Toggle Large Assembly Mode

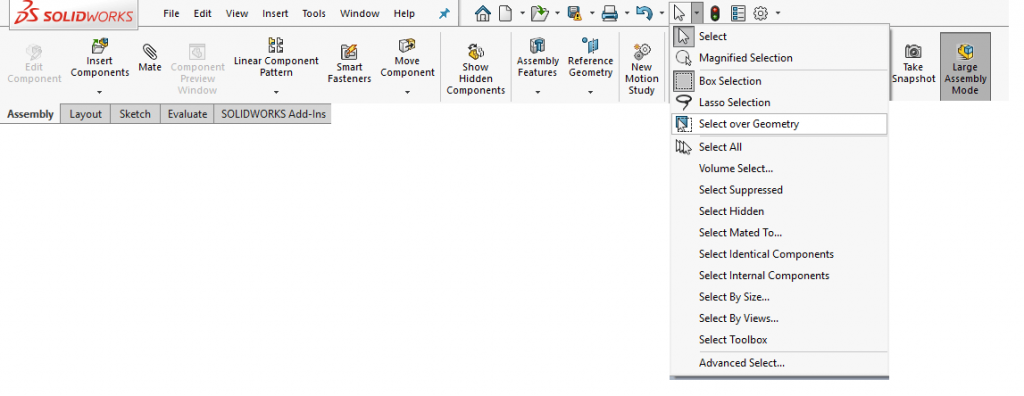[965, 67]
